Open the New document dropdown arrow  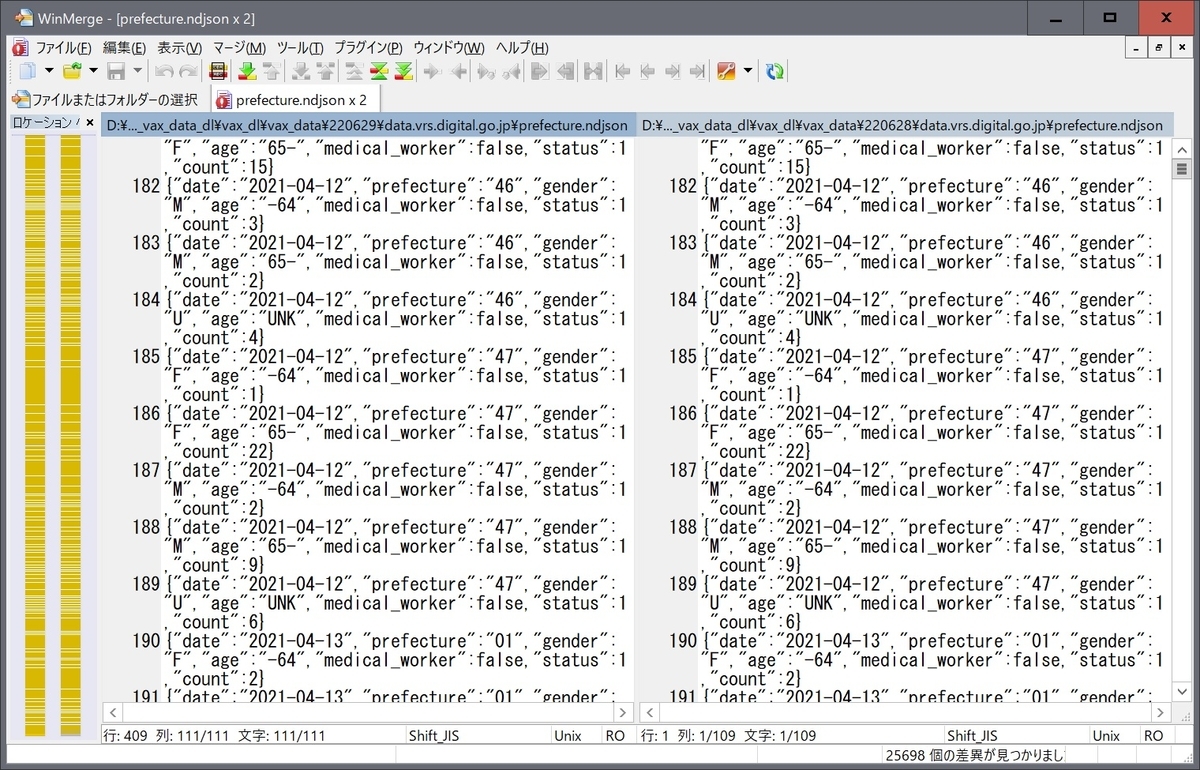49,71
